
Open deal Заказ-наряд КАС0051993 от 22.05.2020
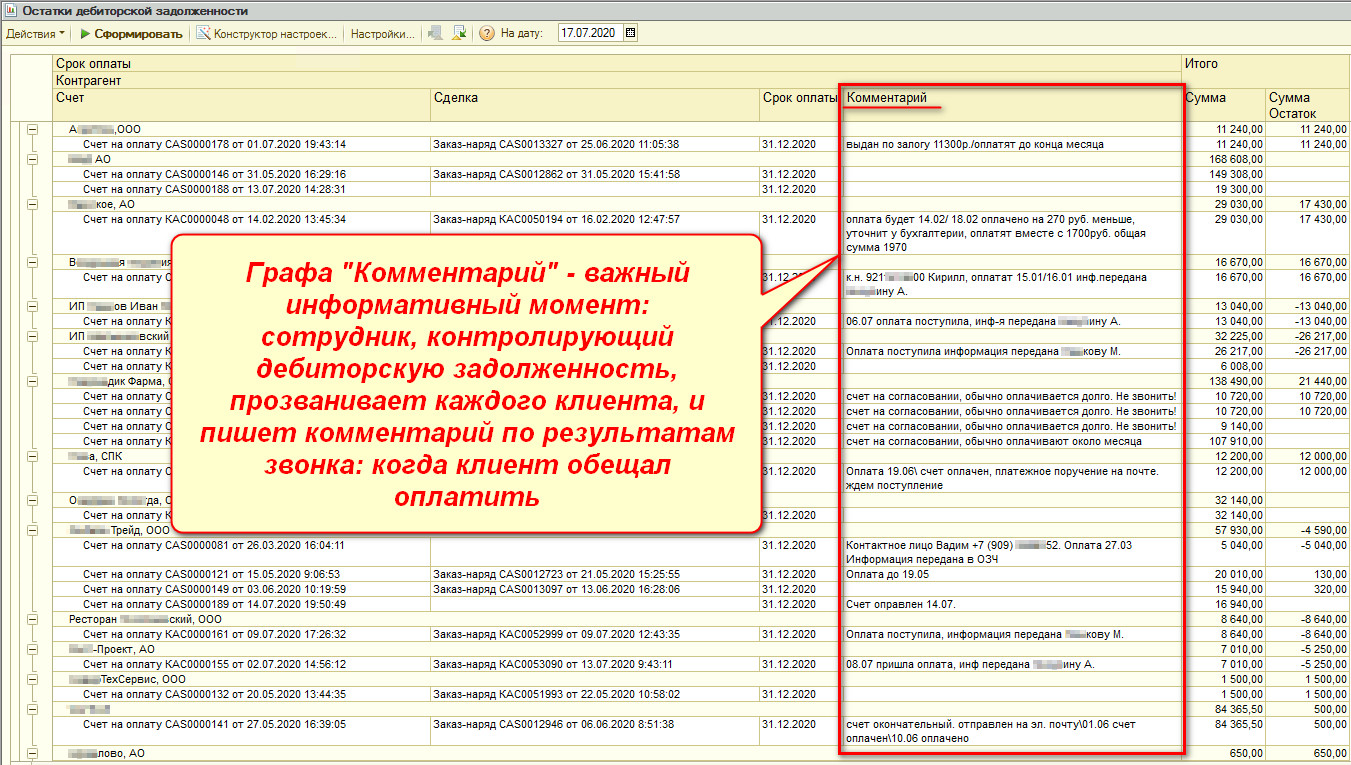tap(556, 694)
